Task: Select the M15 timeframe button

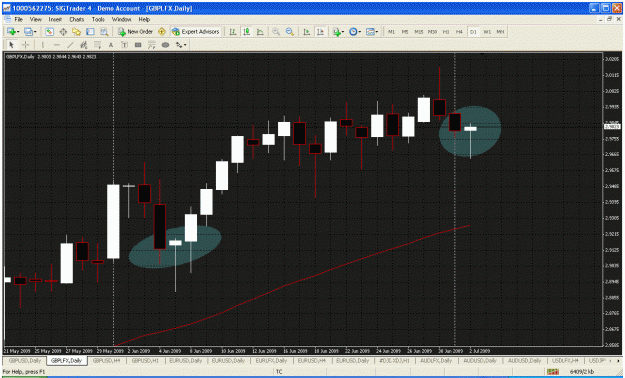Action: tap(419, 32)
